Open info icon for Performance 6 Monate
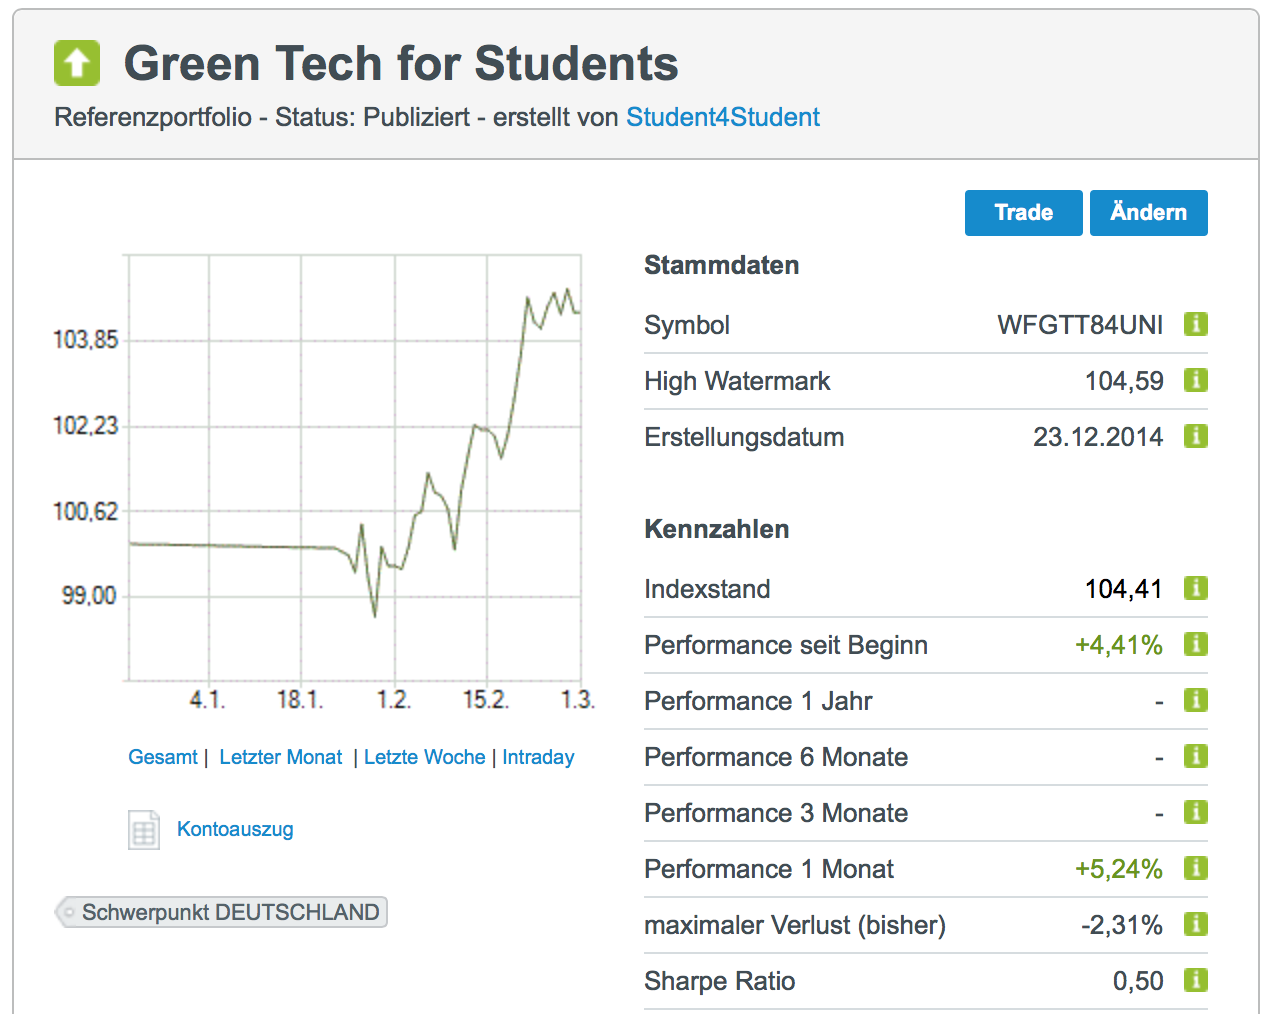 pyautogui.click(x=1195, y=756)
